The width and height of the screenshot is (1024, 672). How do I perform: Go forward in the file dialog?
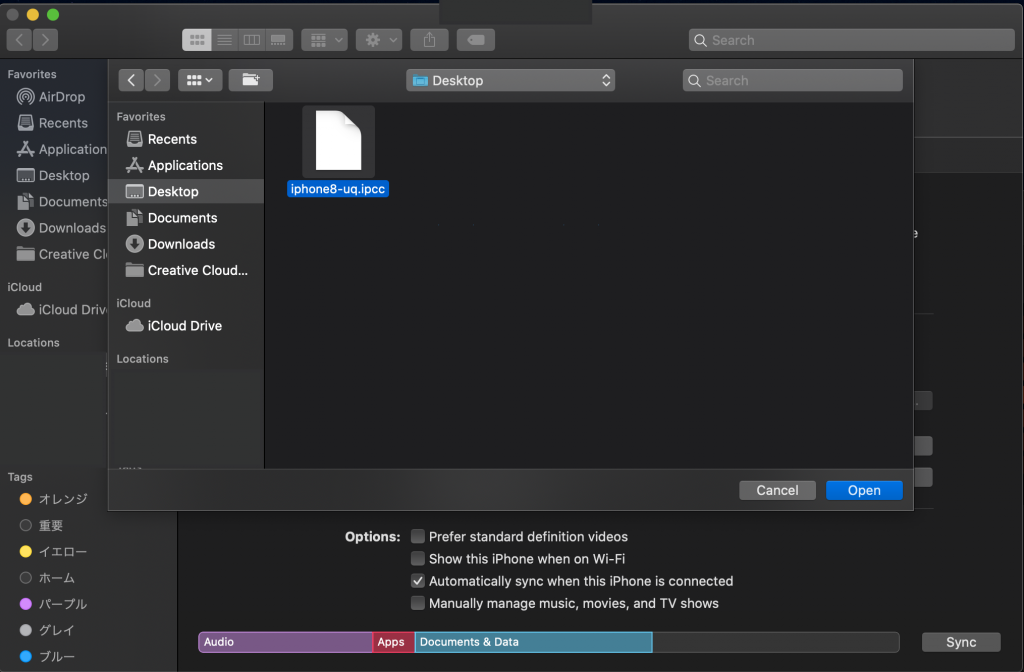click(157, 80)
